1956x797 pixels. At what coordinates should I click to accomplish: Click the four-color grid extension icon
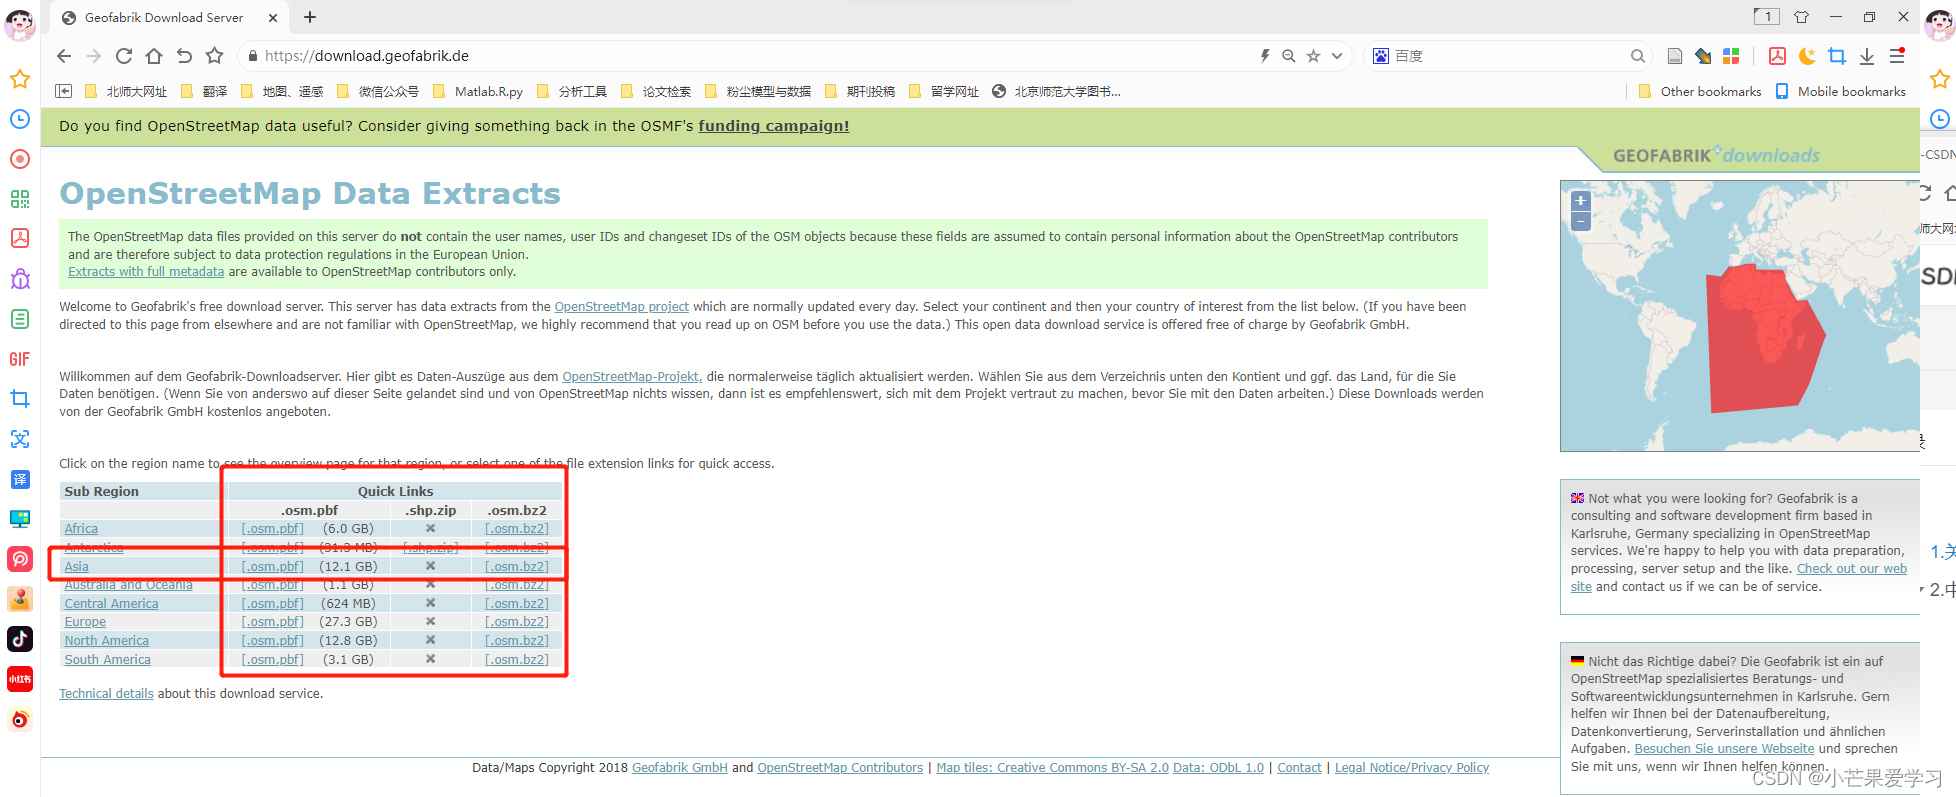point(1731,56)
